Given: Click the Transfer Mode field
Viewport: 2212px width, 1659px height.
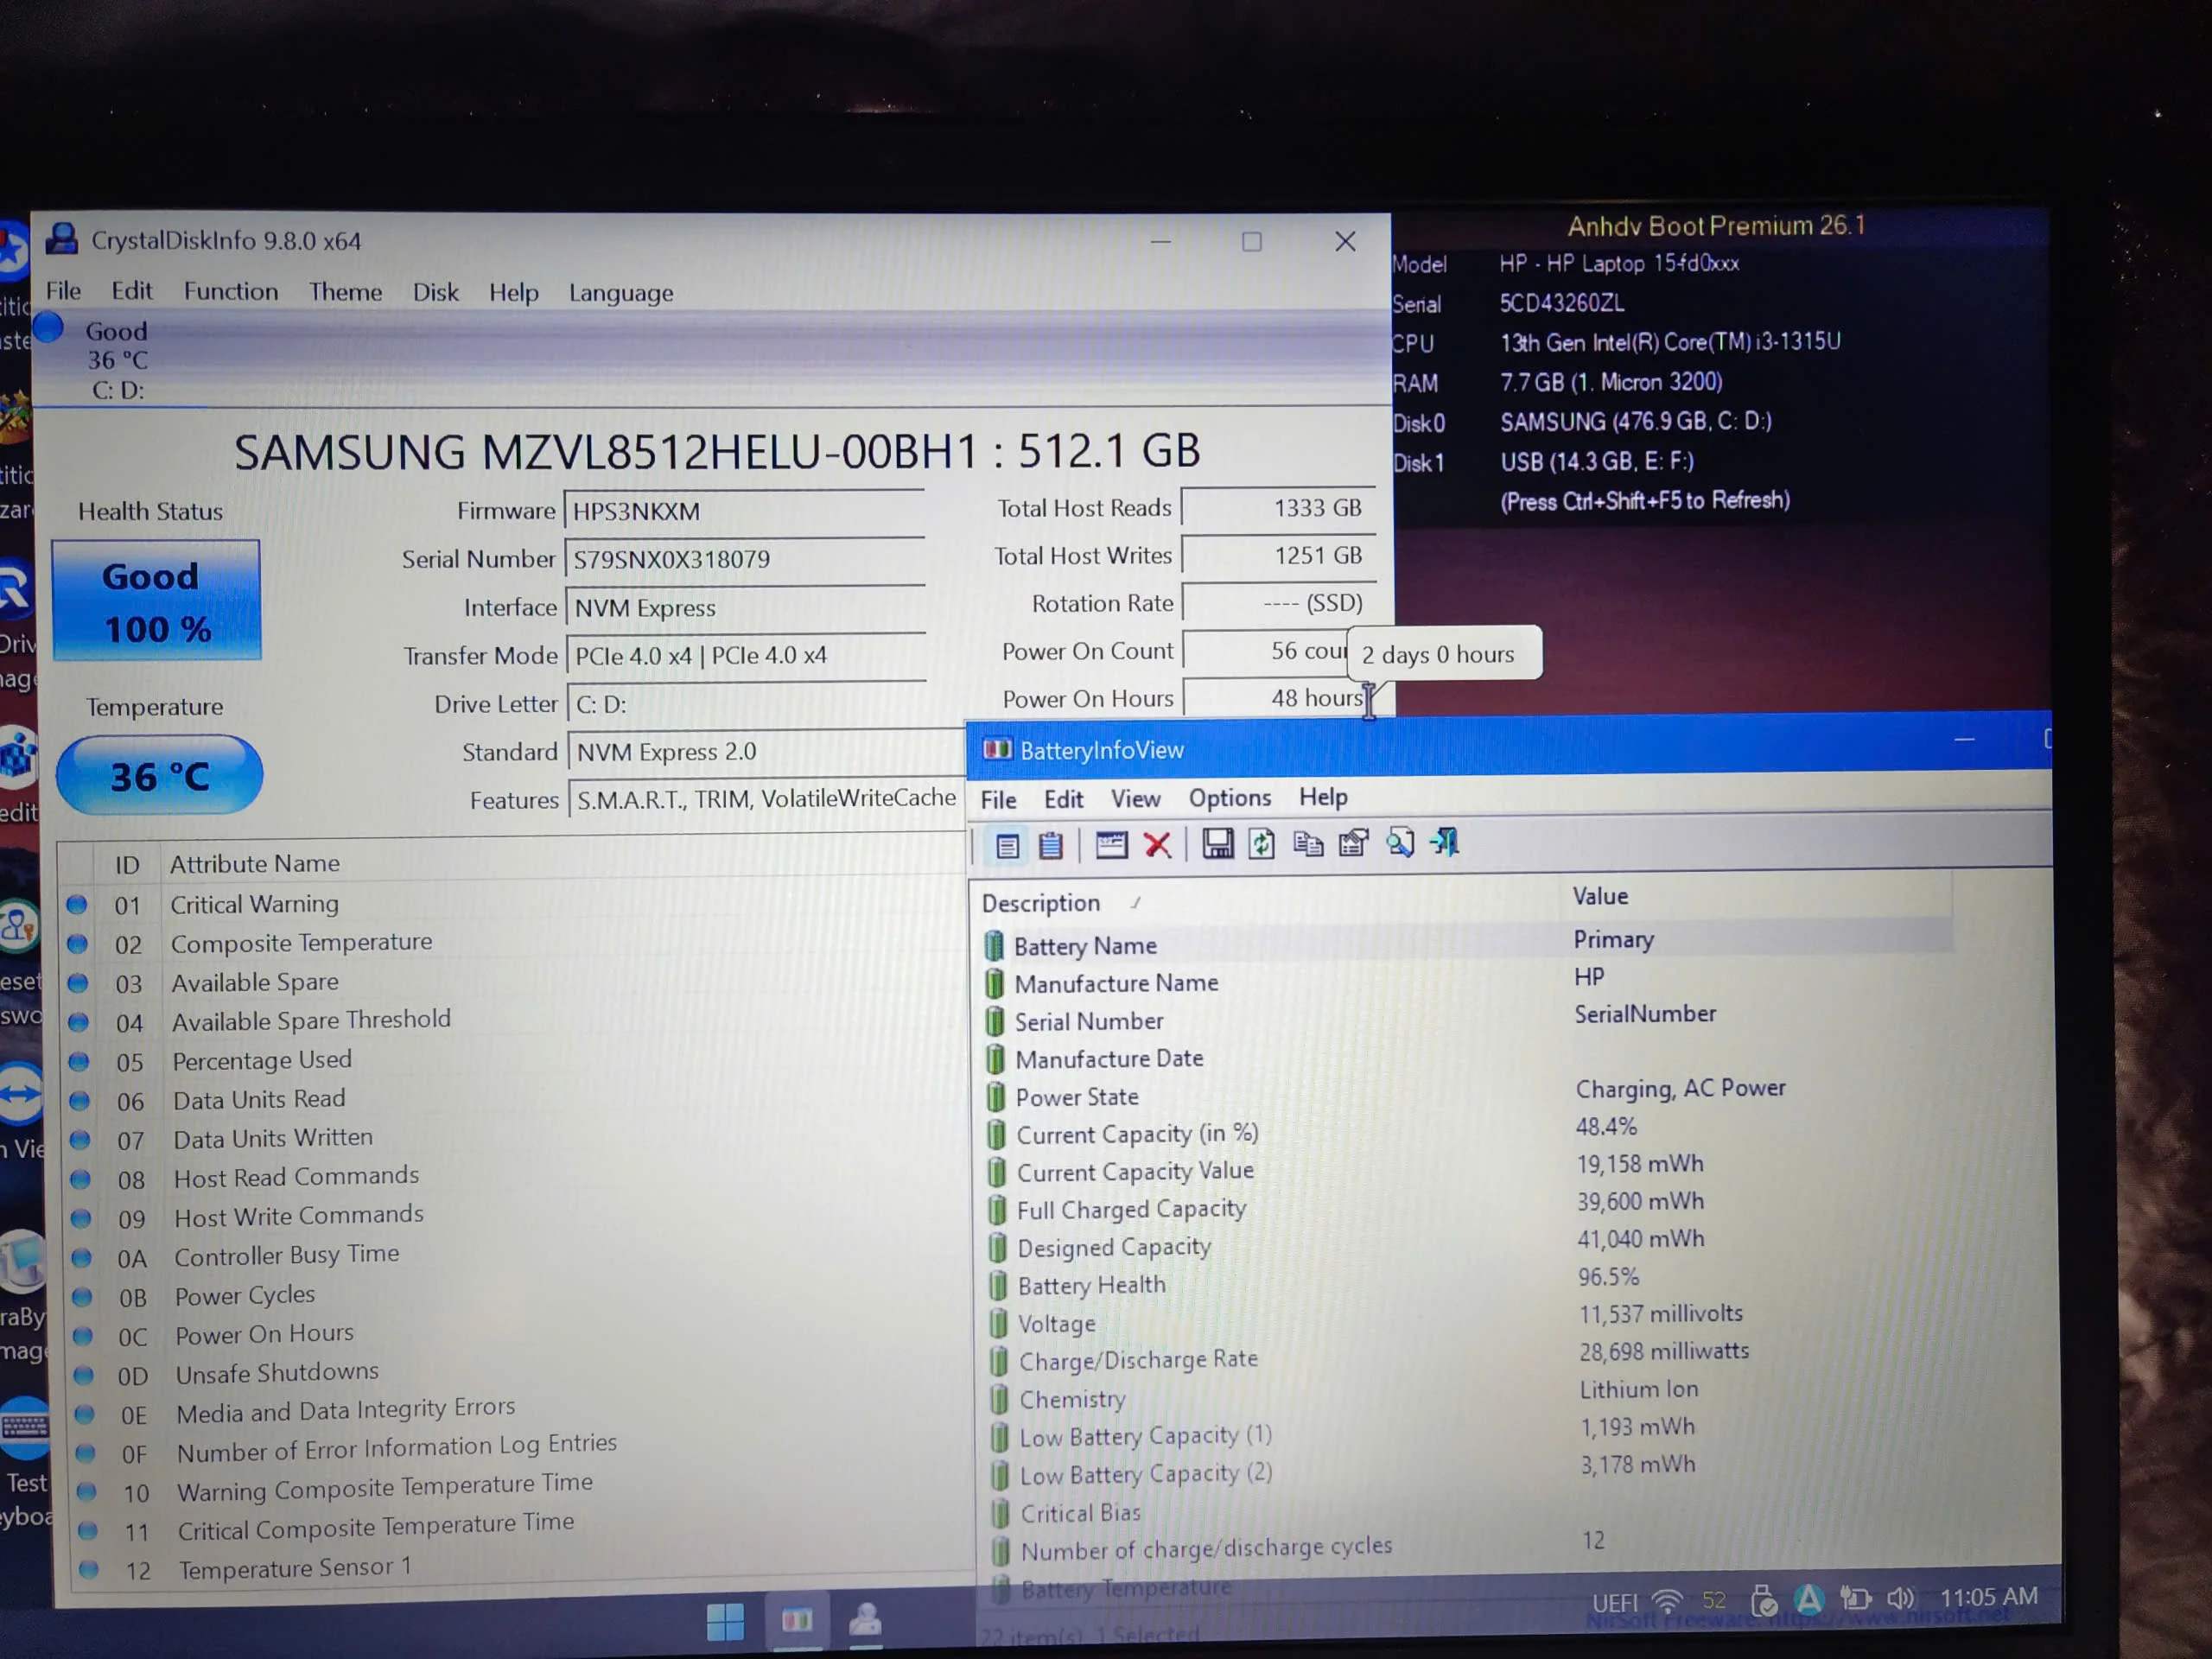Looking at the screenshot, I should 747,655.
